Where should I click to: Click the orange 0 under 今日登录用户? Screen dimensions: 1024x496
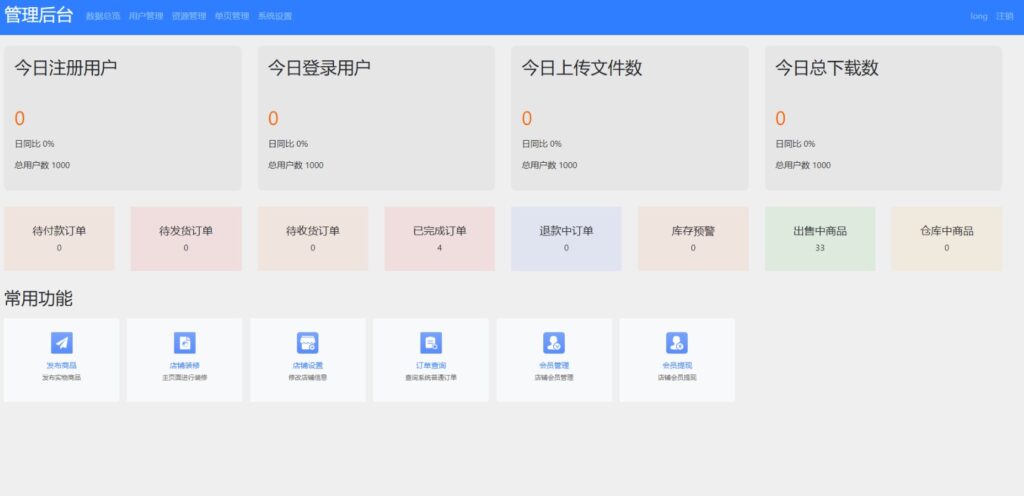(273, 119)
